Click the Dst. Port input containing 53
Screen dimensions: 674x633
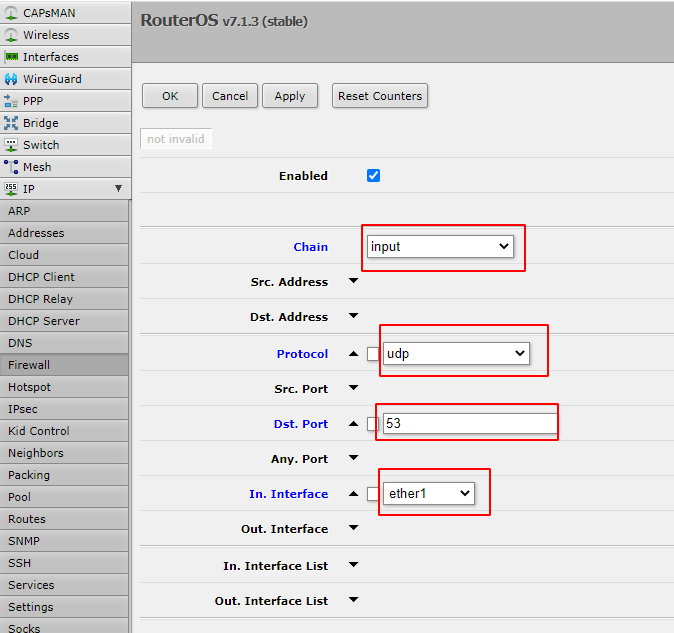click(x=470, y=424)
